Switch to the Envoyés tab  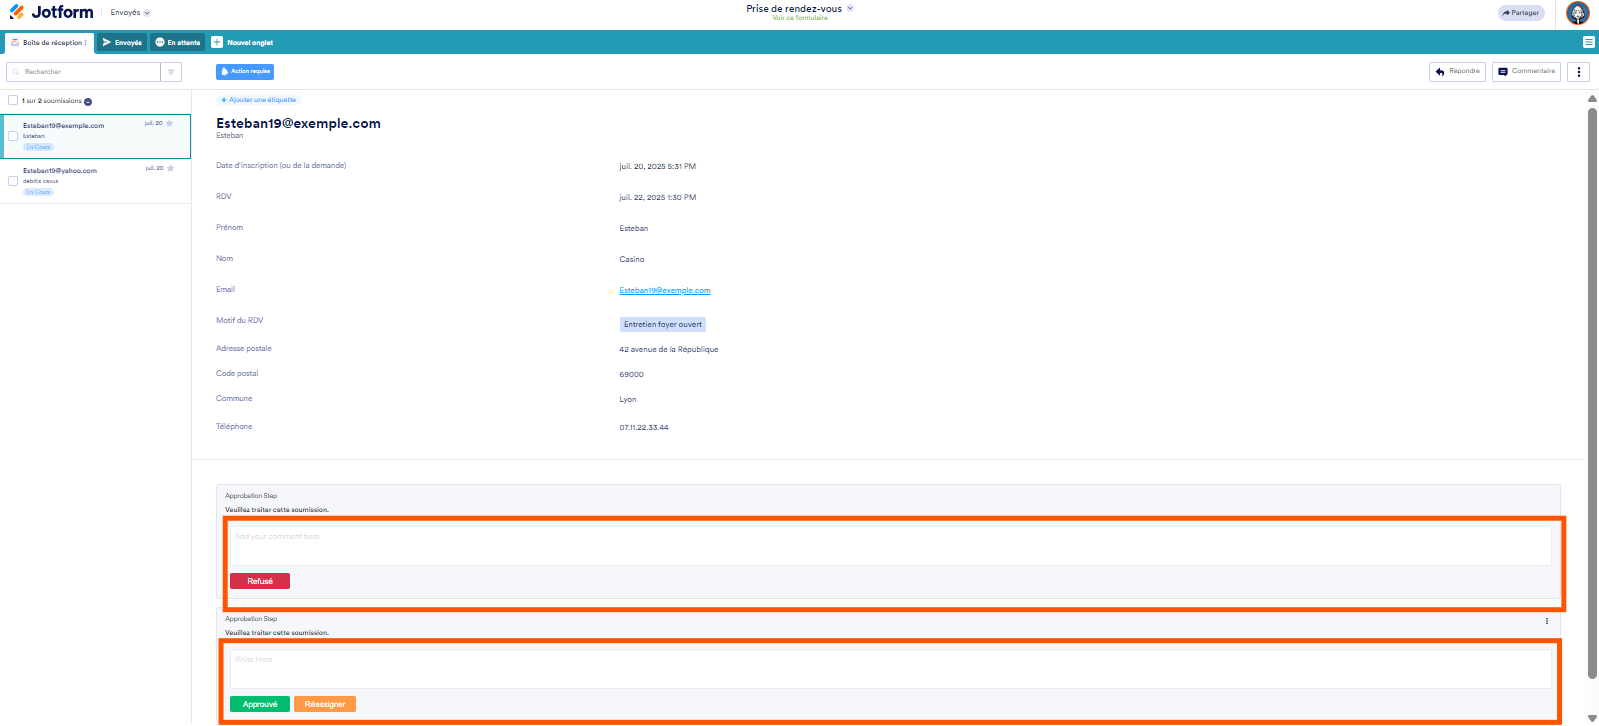click(122, 42)
